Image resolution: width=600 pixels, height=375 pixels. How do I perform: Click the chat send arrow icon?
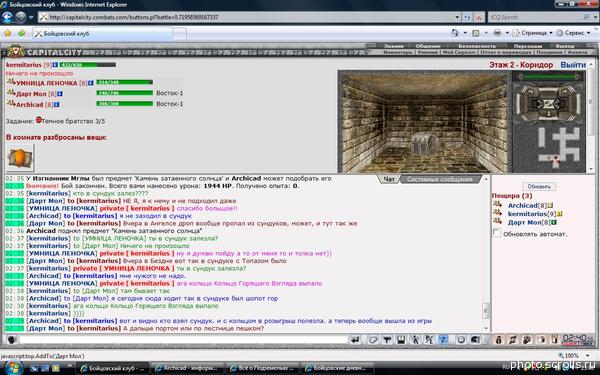pos(355,340)
